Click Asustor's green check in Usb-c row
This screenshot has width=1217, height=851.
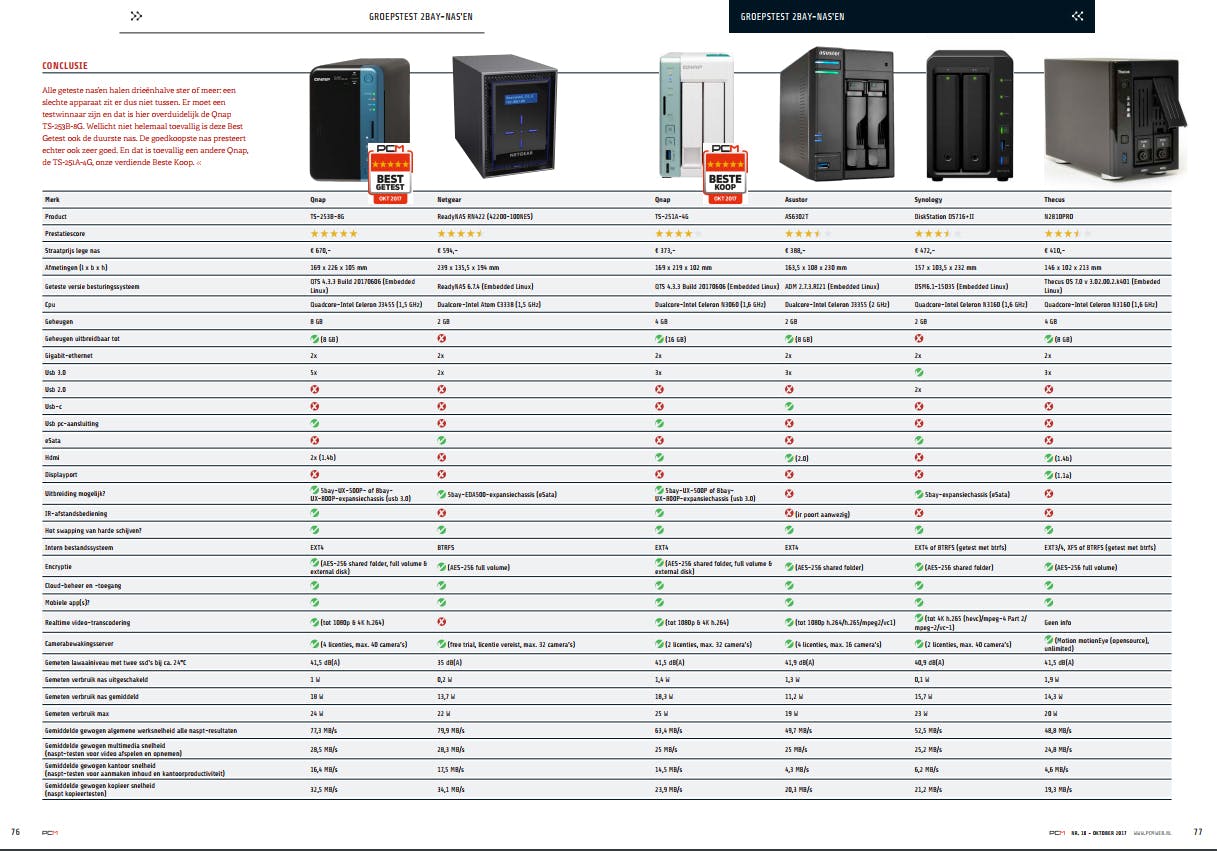coord(790,406)
